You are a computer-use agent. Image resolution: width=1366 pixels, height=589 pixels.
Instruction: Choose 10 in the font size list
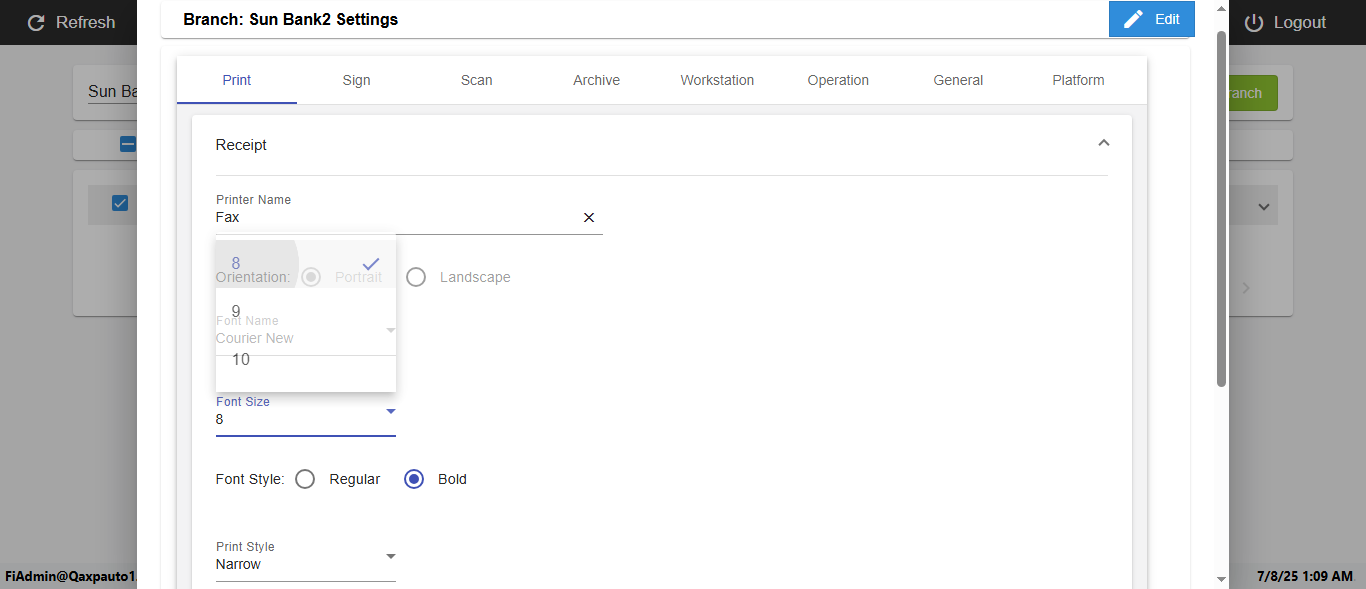tap(241, 359)
